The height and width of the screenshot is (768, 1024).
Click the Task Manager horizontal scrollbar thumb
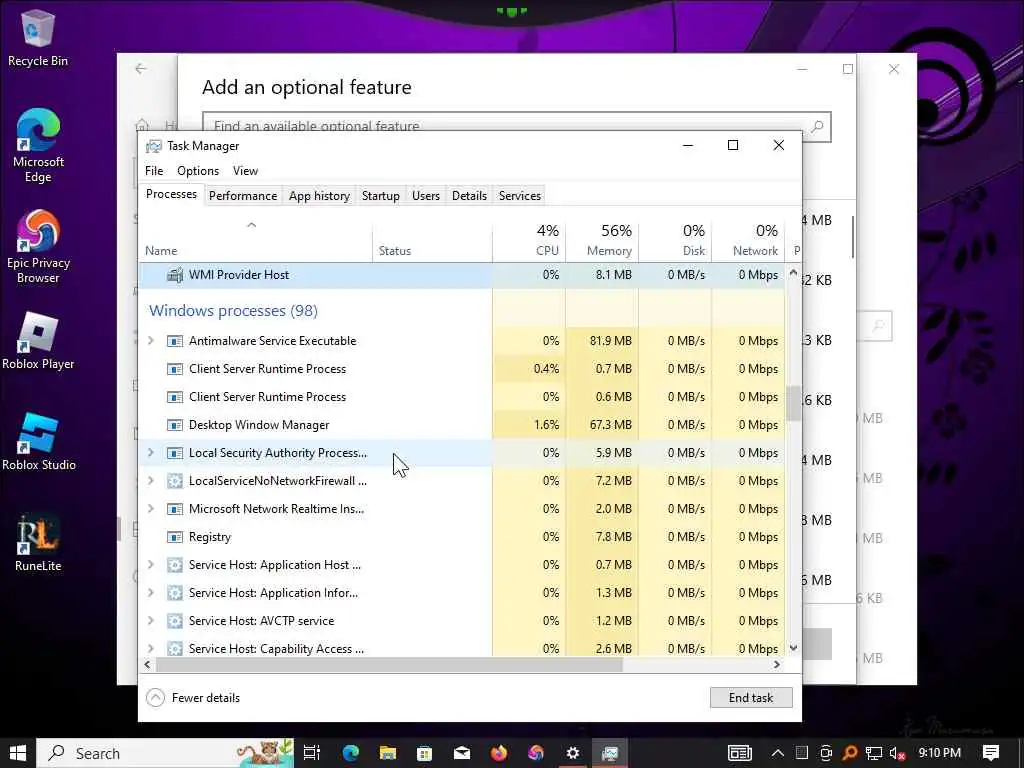point(389,665)
